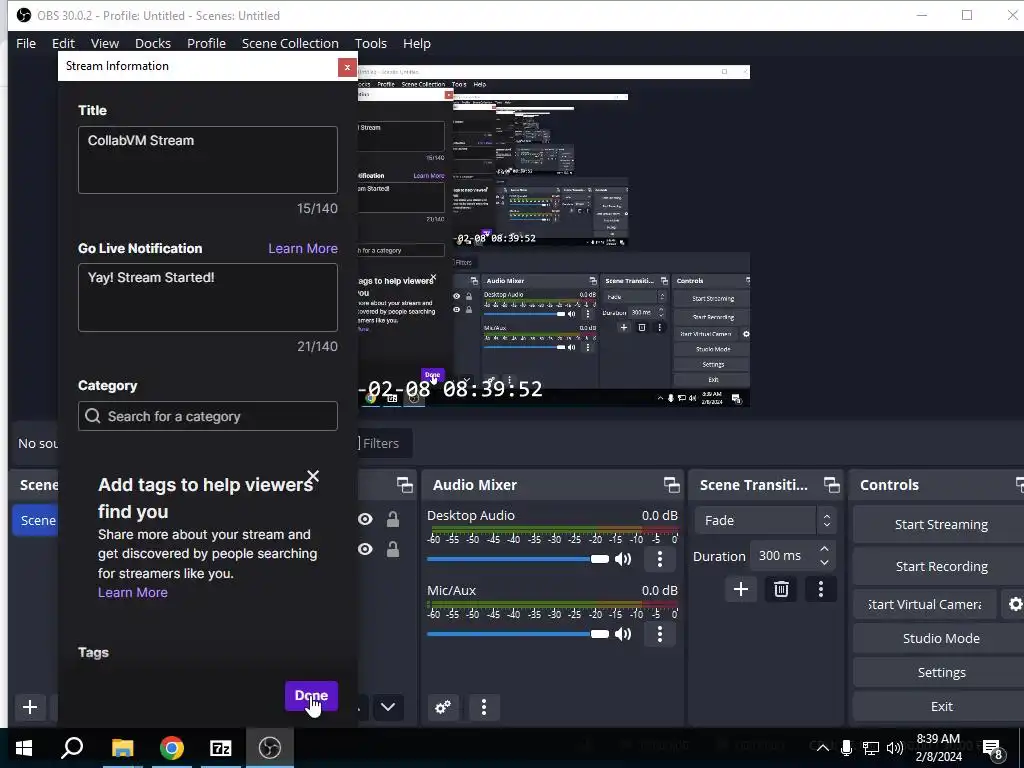1024x768 pixels.
Task: Enable Studio Mode
Action: pos(941,638)
